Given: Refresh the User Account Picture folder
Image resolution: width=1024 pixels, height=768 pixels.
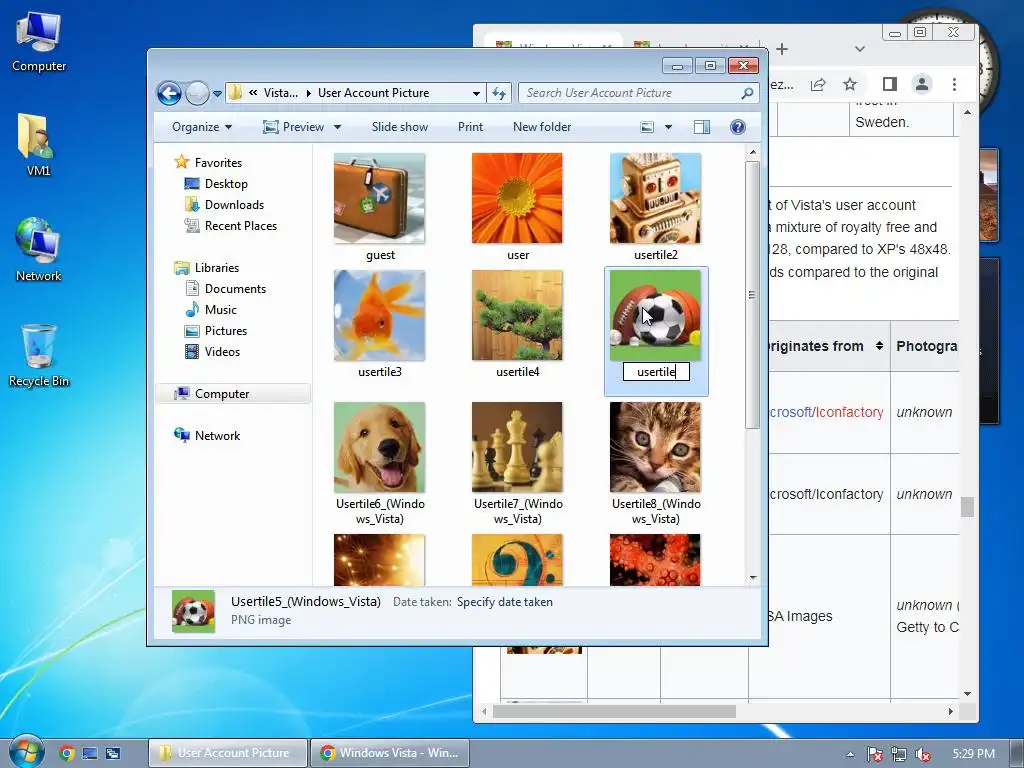Looking at the screenshot, I should pos(499,93).
